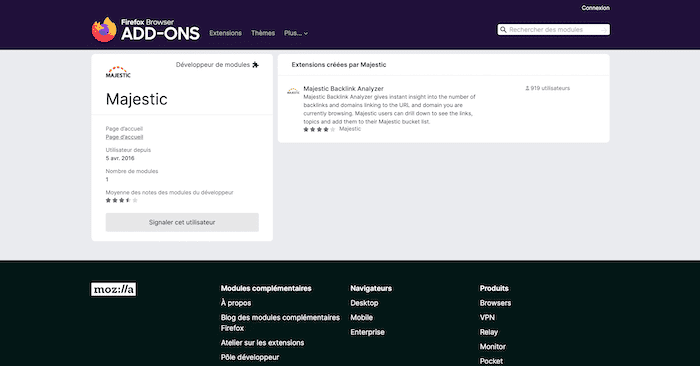Click the user count icon beside 919 utilisateurs
This screenshot has width=700, height=366.
[x=527, y=88]
